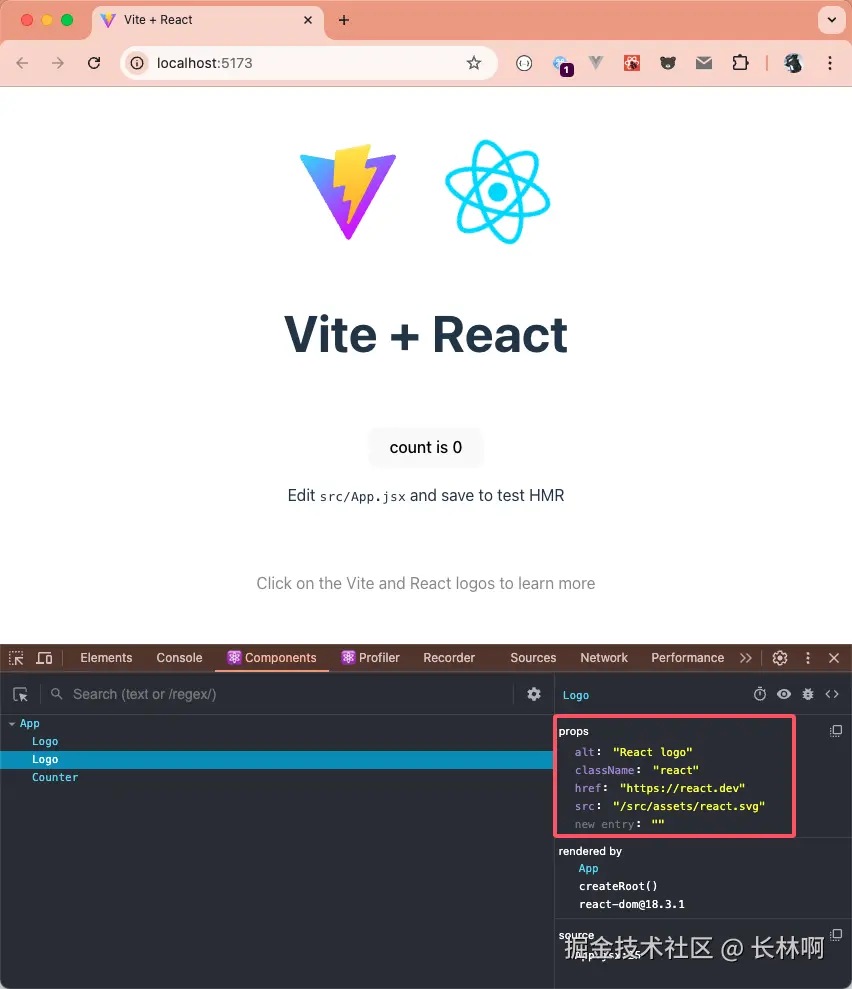
Task: Click the suspend component stopwatch icon
Action: (x=760, y=694)
